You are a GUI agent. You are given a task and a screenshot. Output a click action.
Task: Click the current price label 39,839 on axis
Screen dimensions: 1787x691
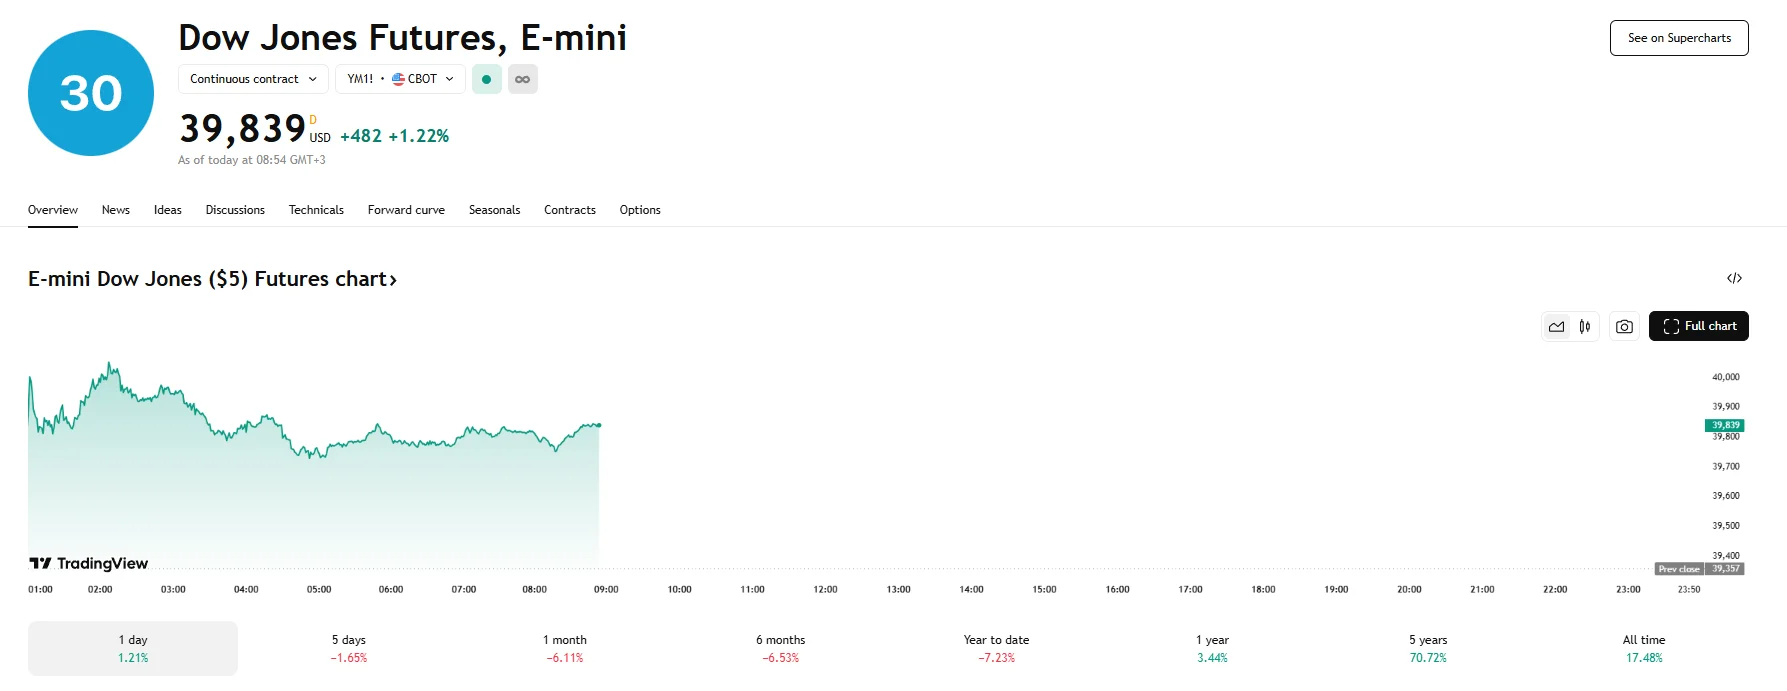[1724, 425]
